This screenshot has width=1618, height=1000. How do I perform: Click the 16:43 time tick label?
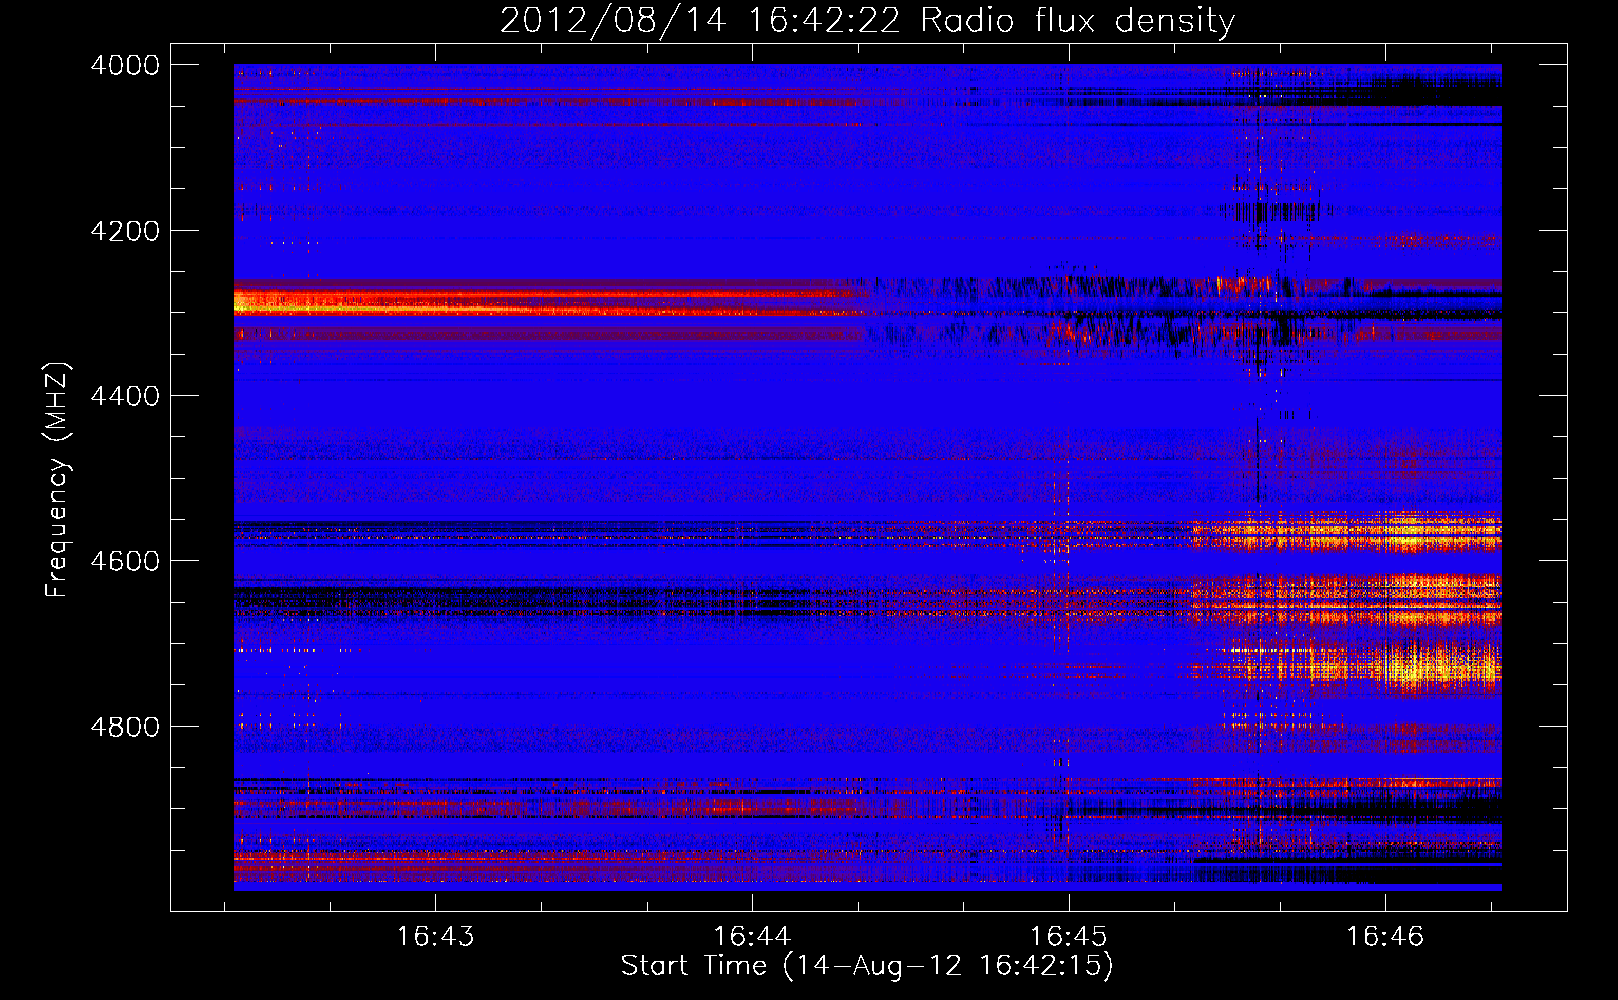[435, 937]
